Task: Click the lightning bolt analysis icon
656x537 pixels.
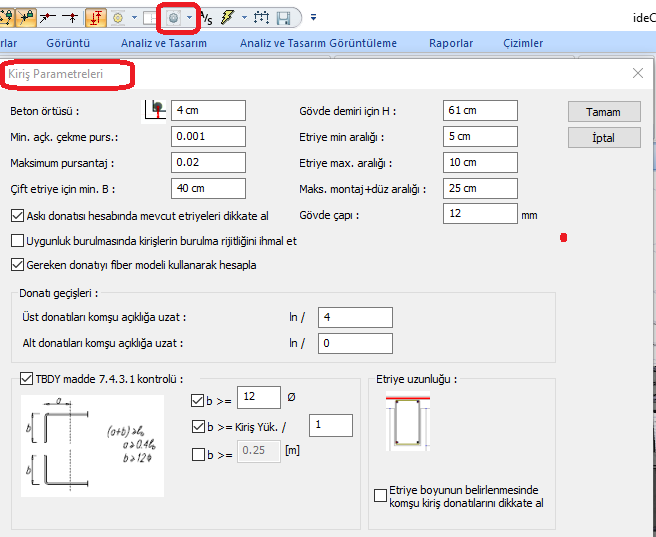Action: (x=228, y=17)
